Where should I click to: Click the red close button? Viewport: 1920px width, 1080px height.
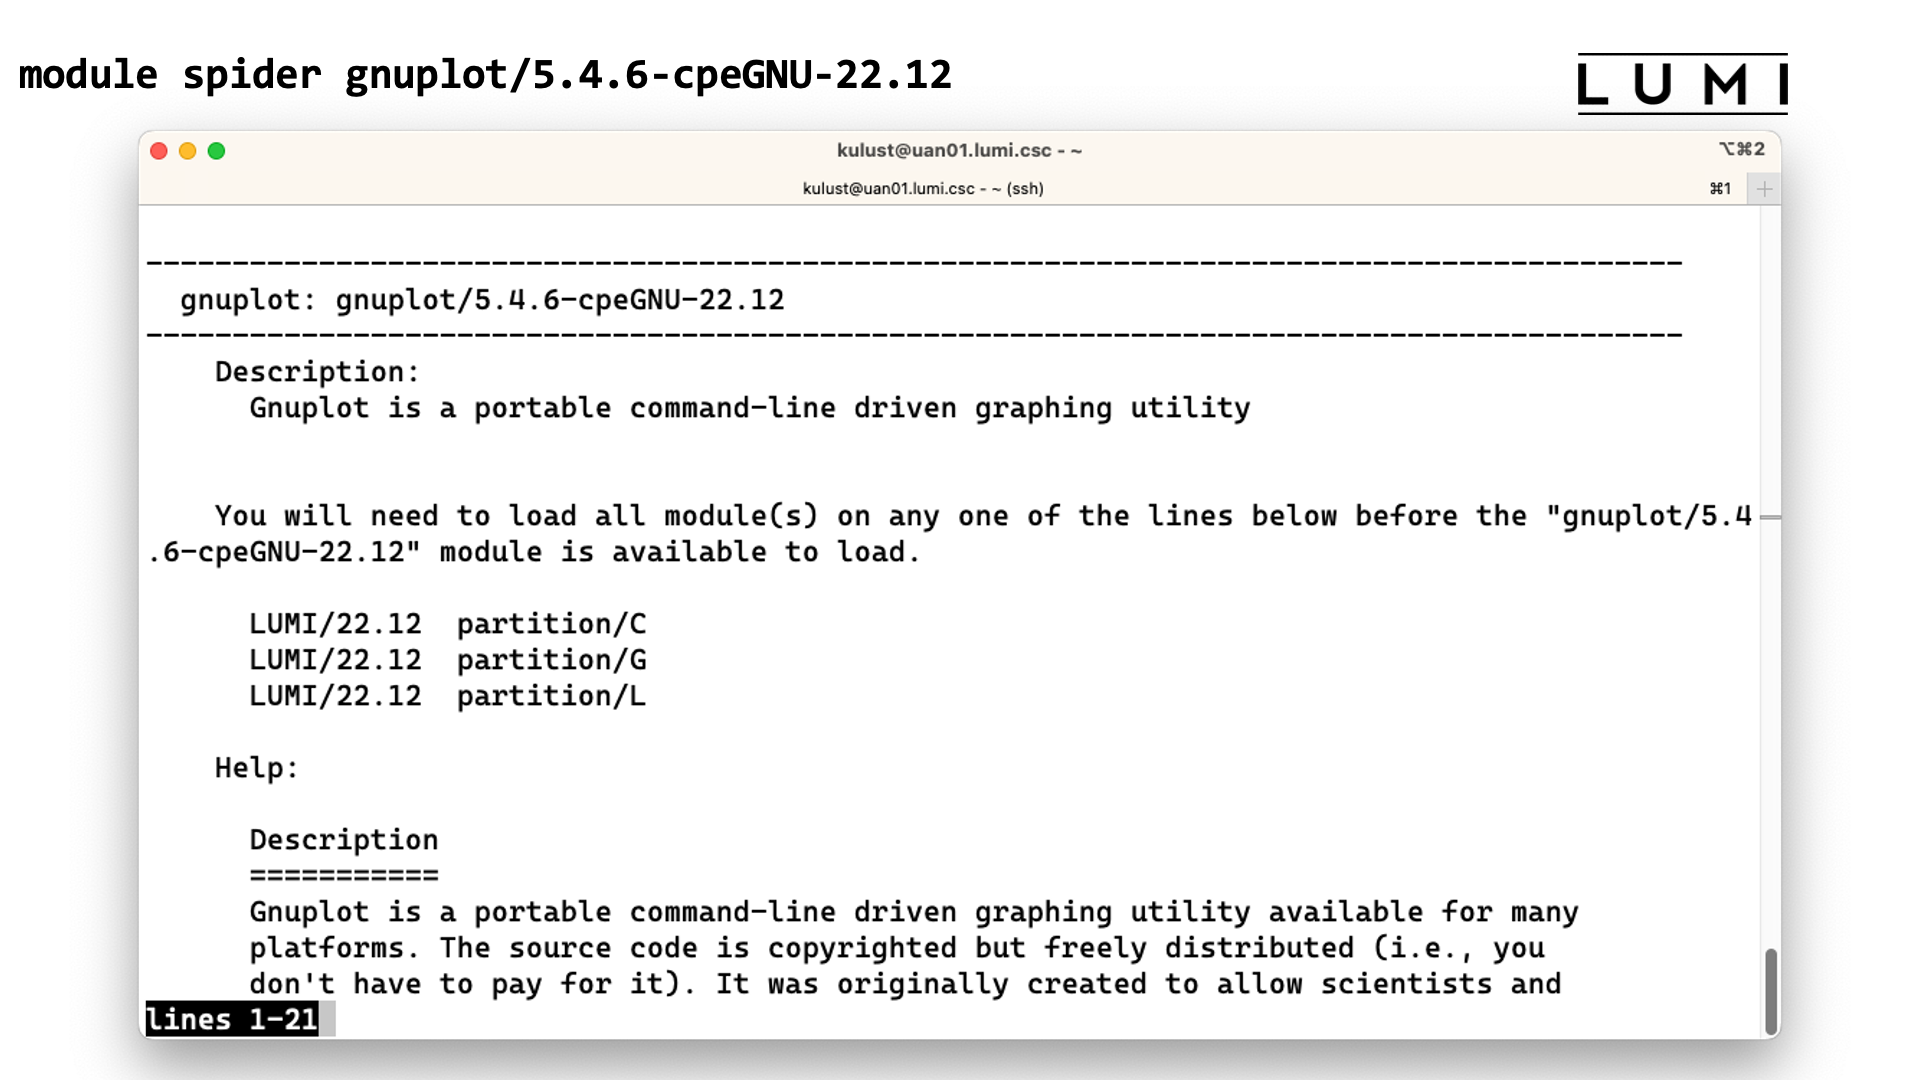pos(160,149)
